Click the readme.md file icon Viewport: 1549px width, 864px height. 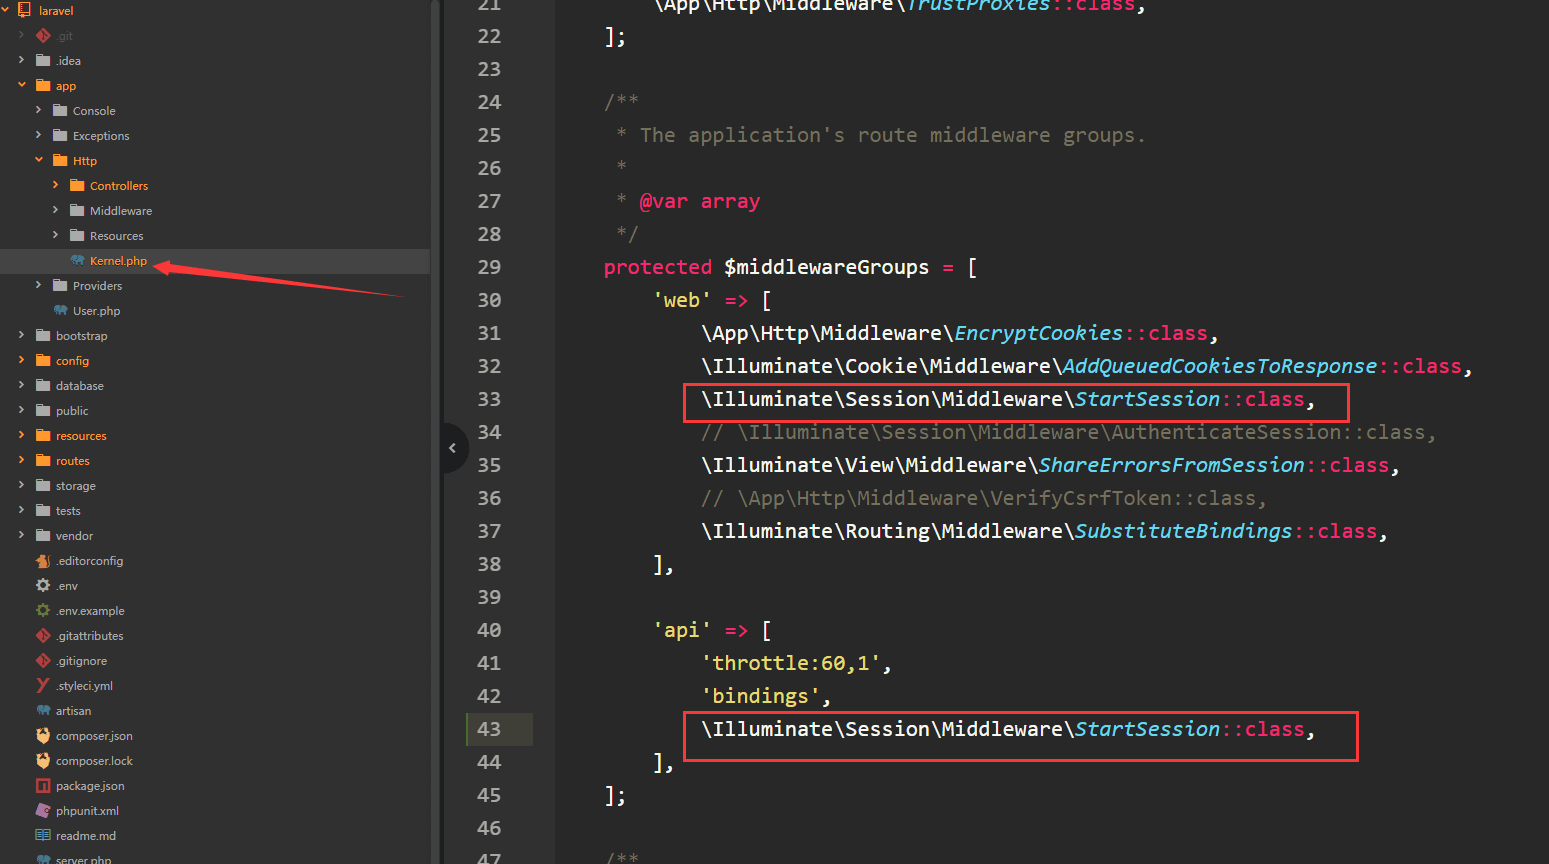tap(43, 835)
